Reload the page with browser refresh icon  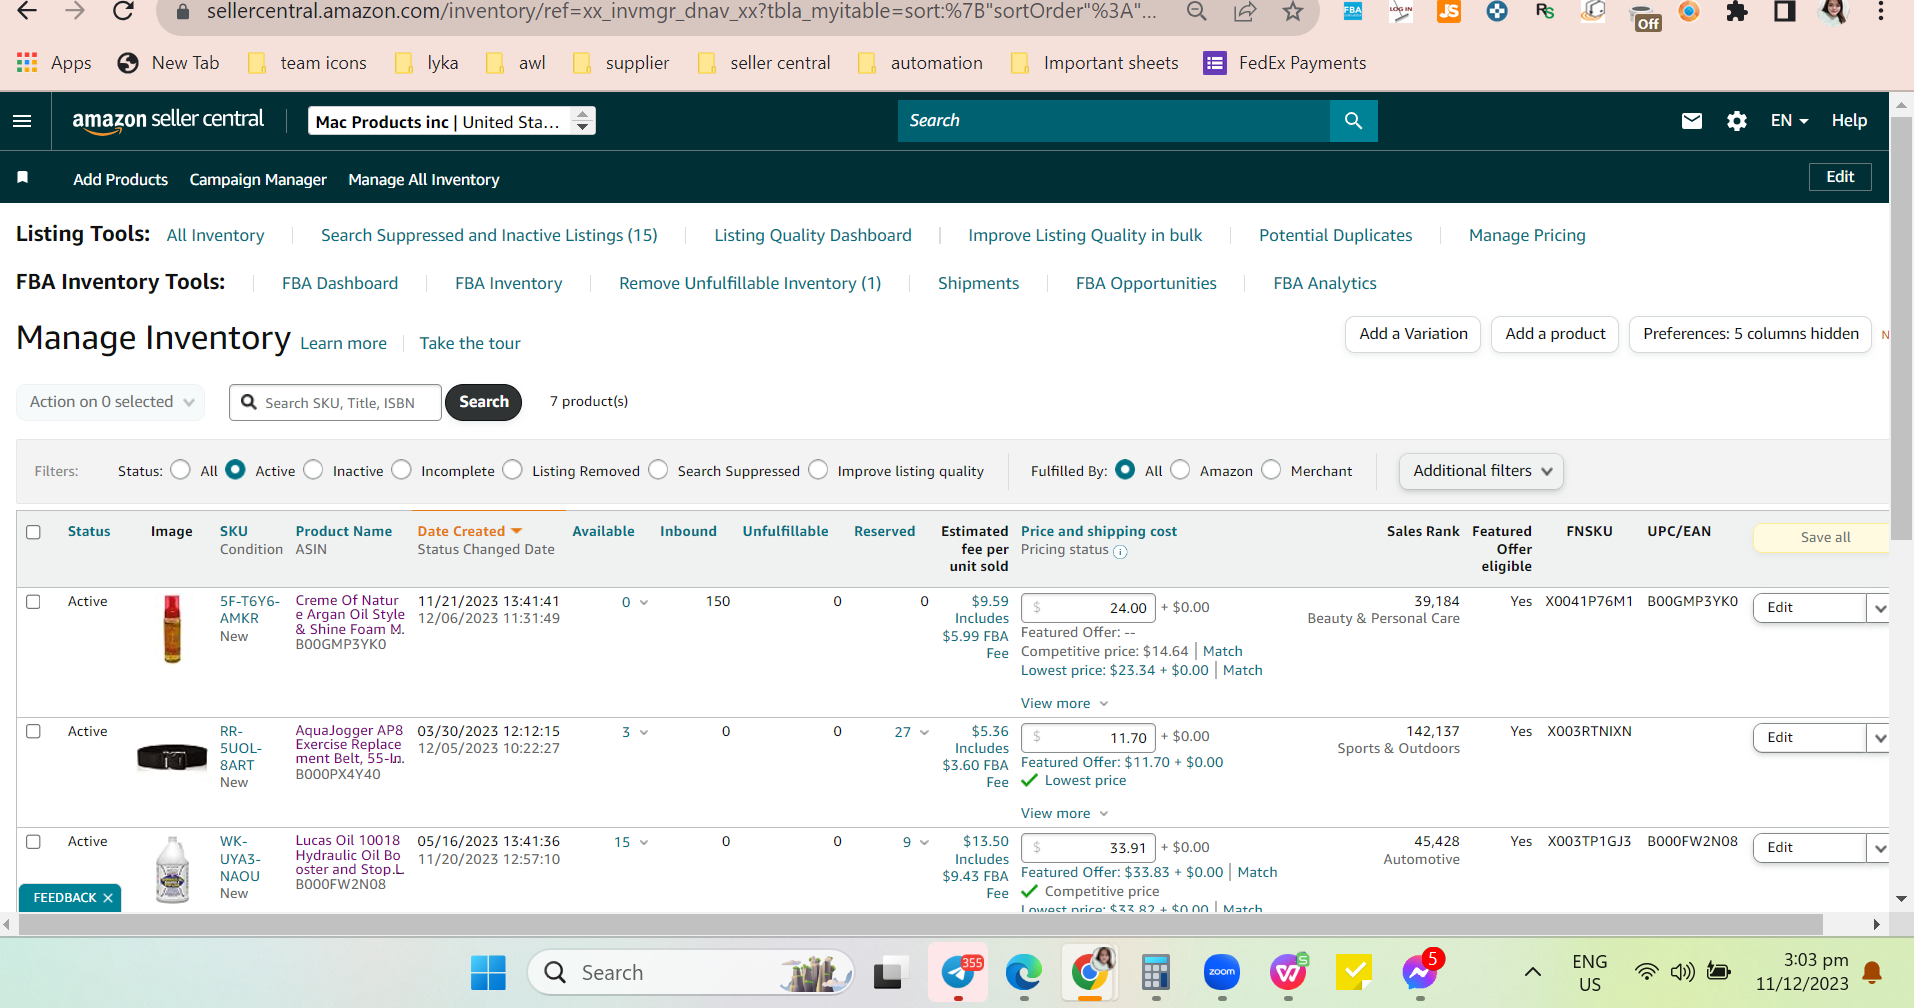pos(123,12)
